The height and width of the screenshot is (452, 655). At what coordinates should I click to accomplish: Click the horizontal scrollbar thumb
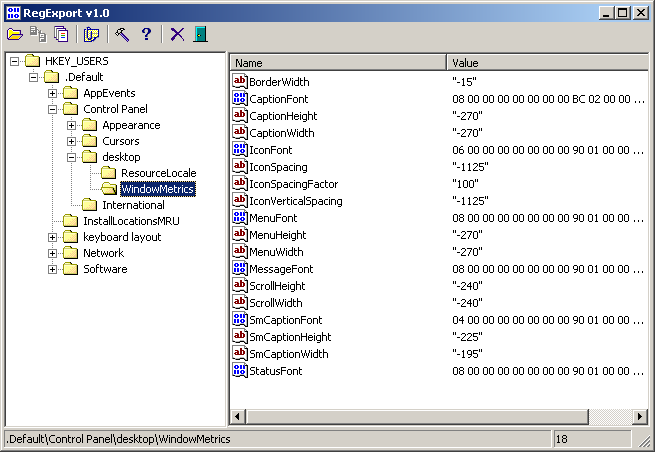(x=417, y=416)
